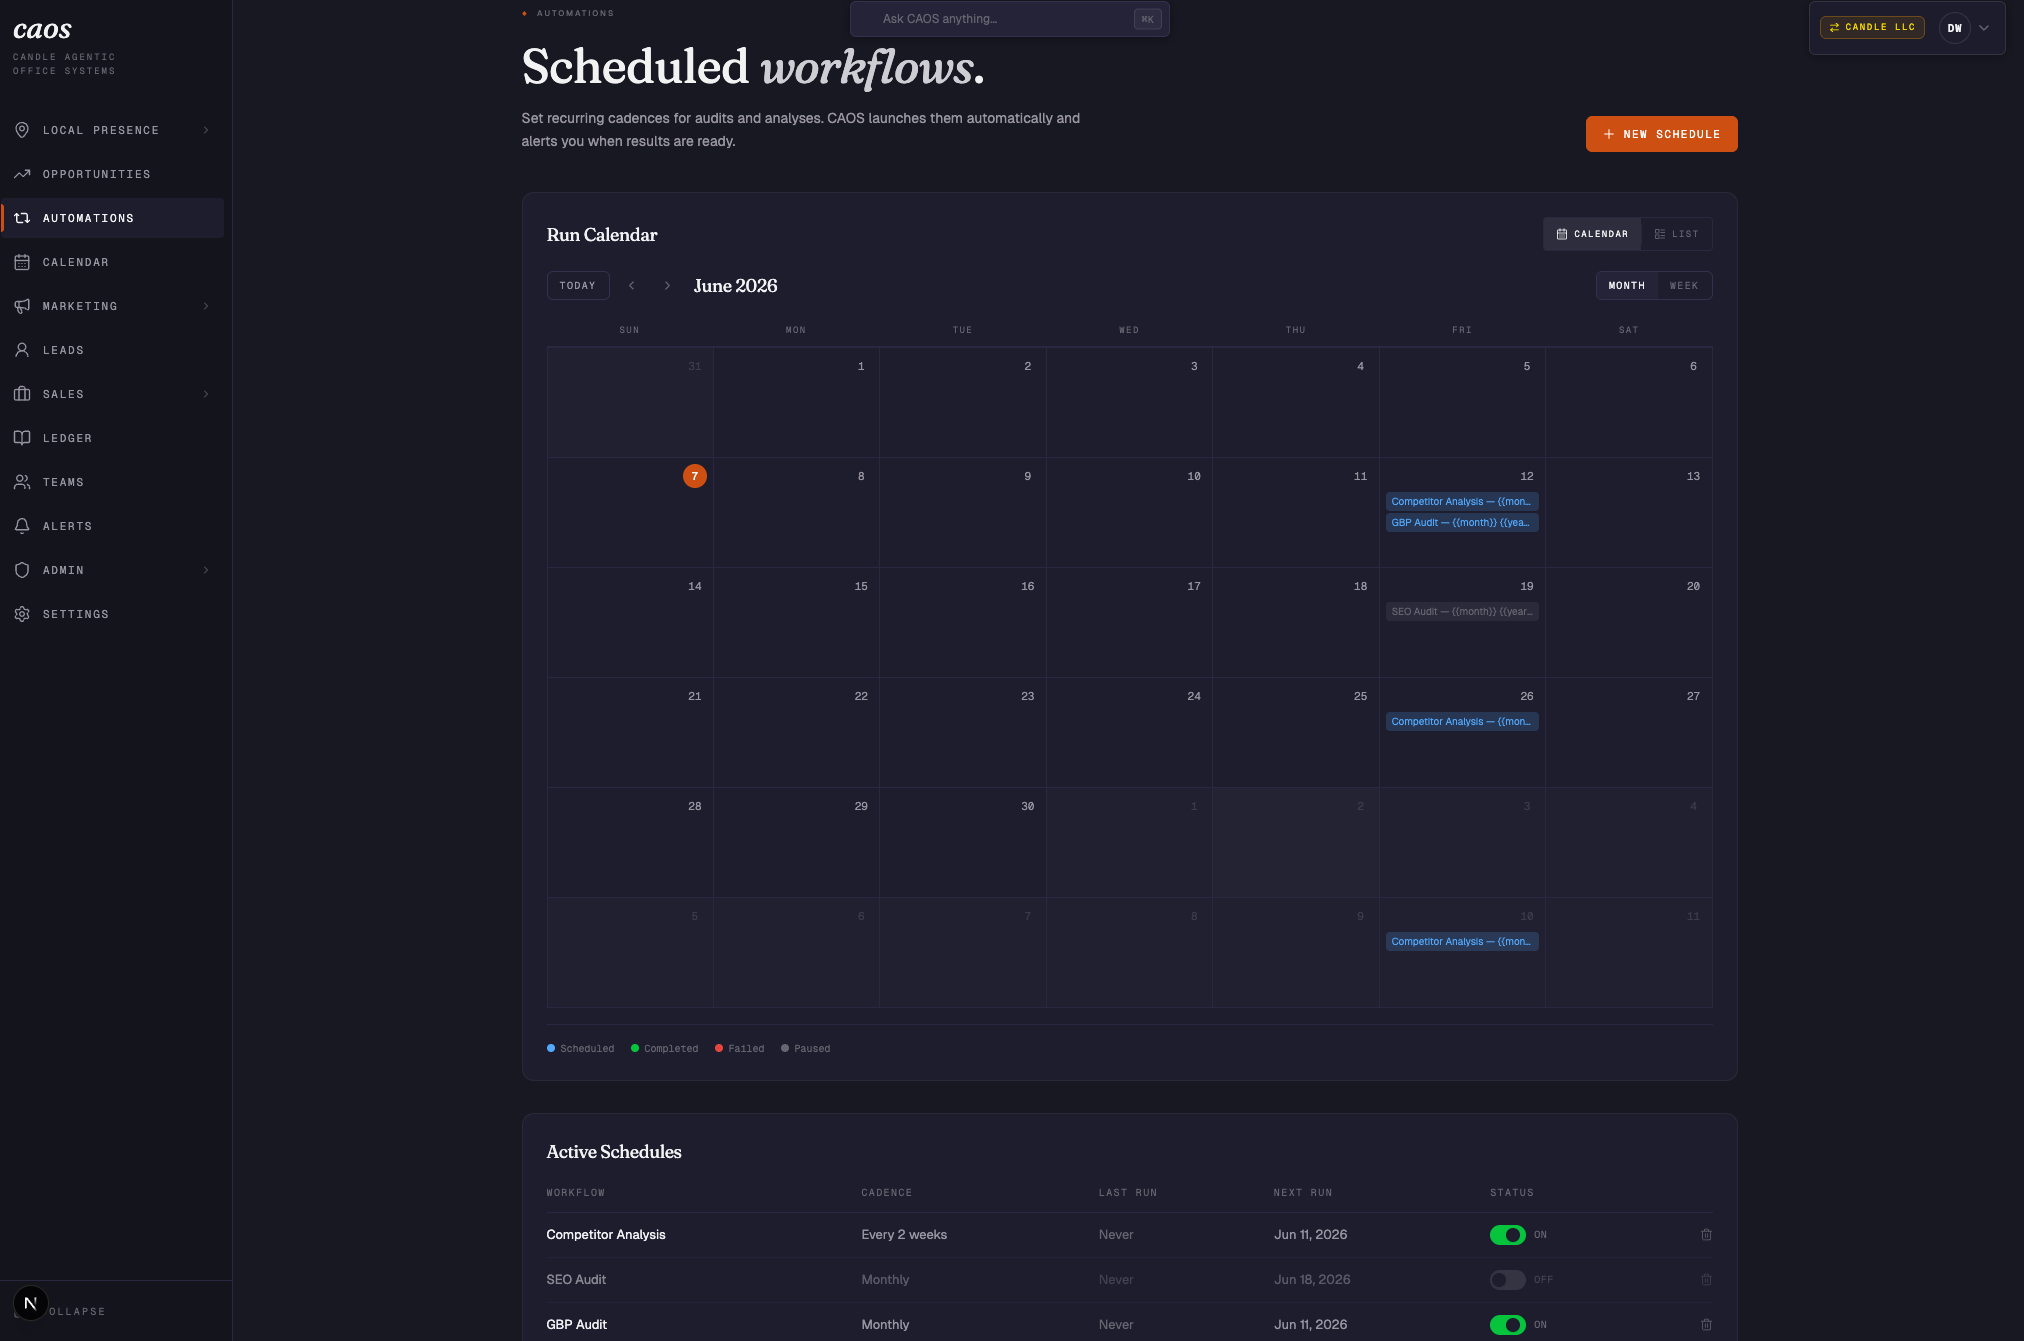The image size is (2024, 1341).
Task: Open Competitor Analysis event on June 26
Action: coord(1462,722)
